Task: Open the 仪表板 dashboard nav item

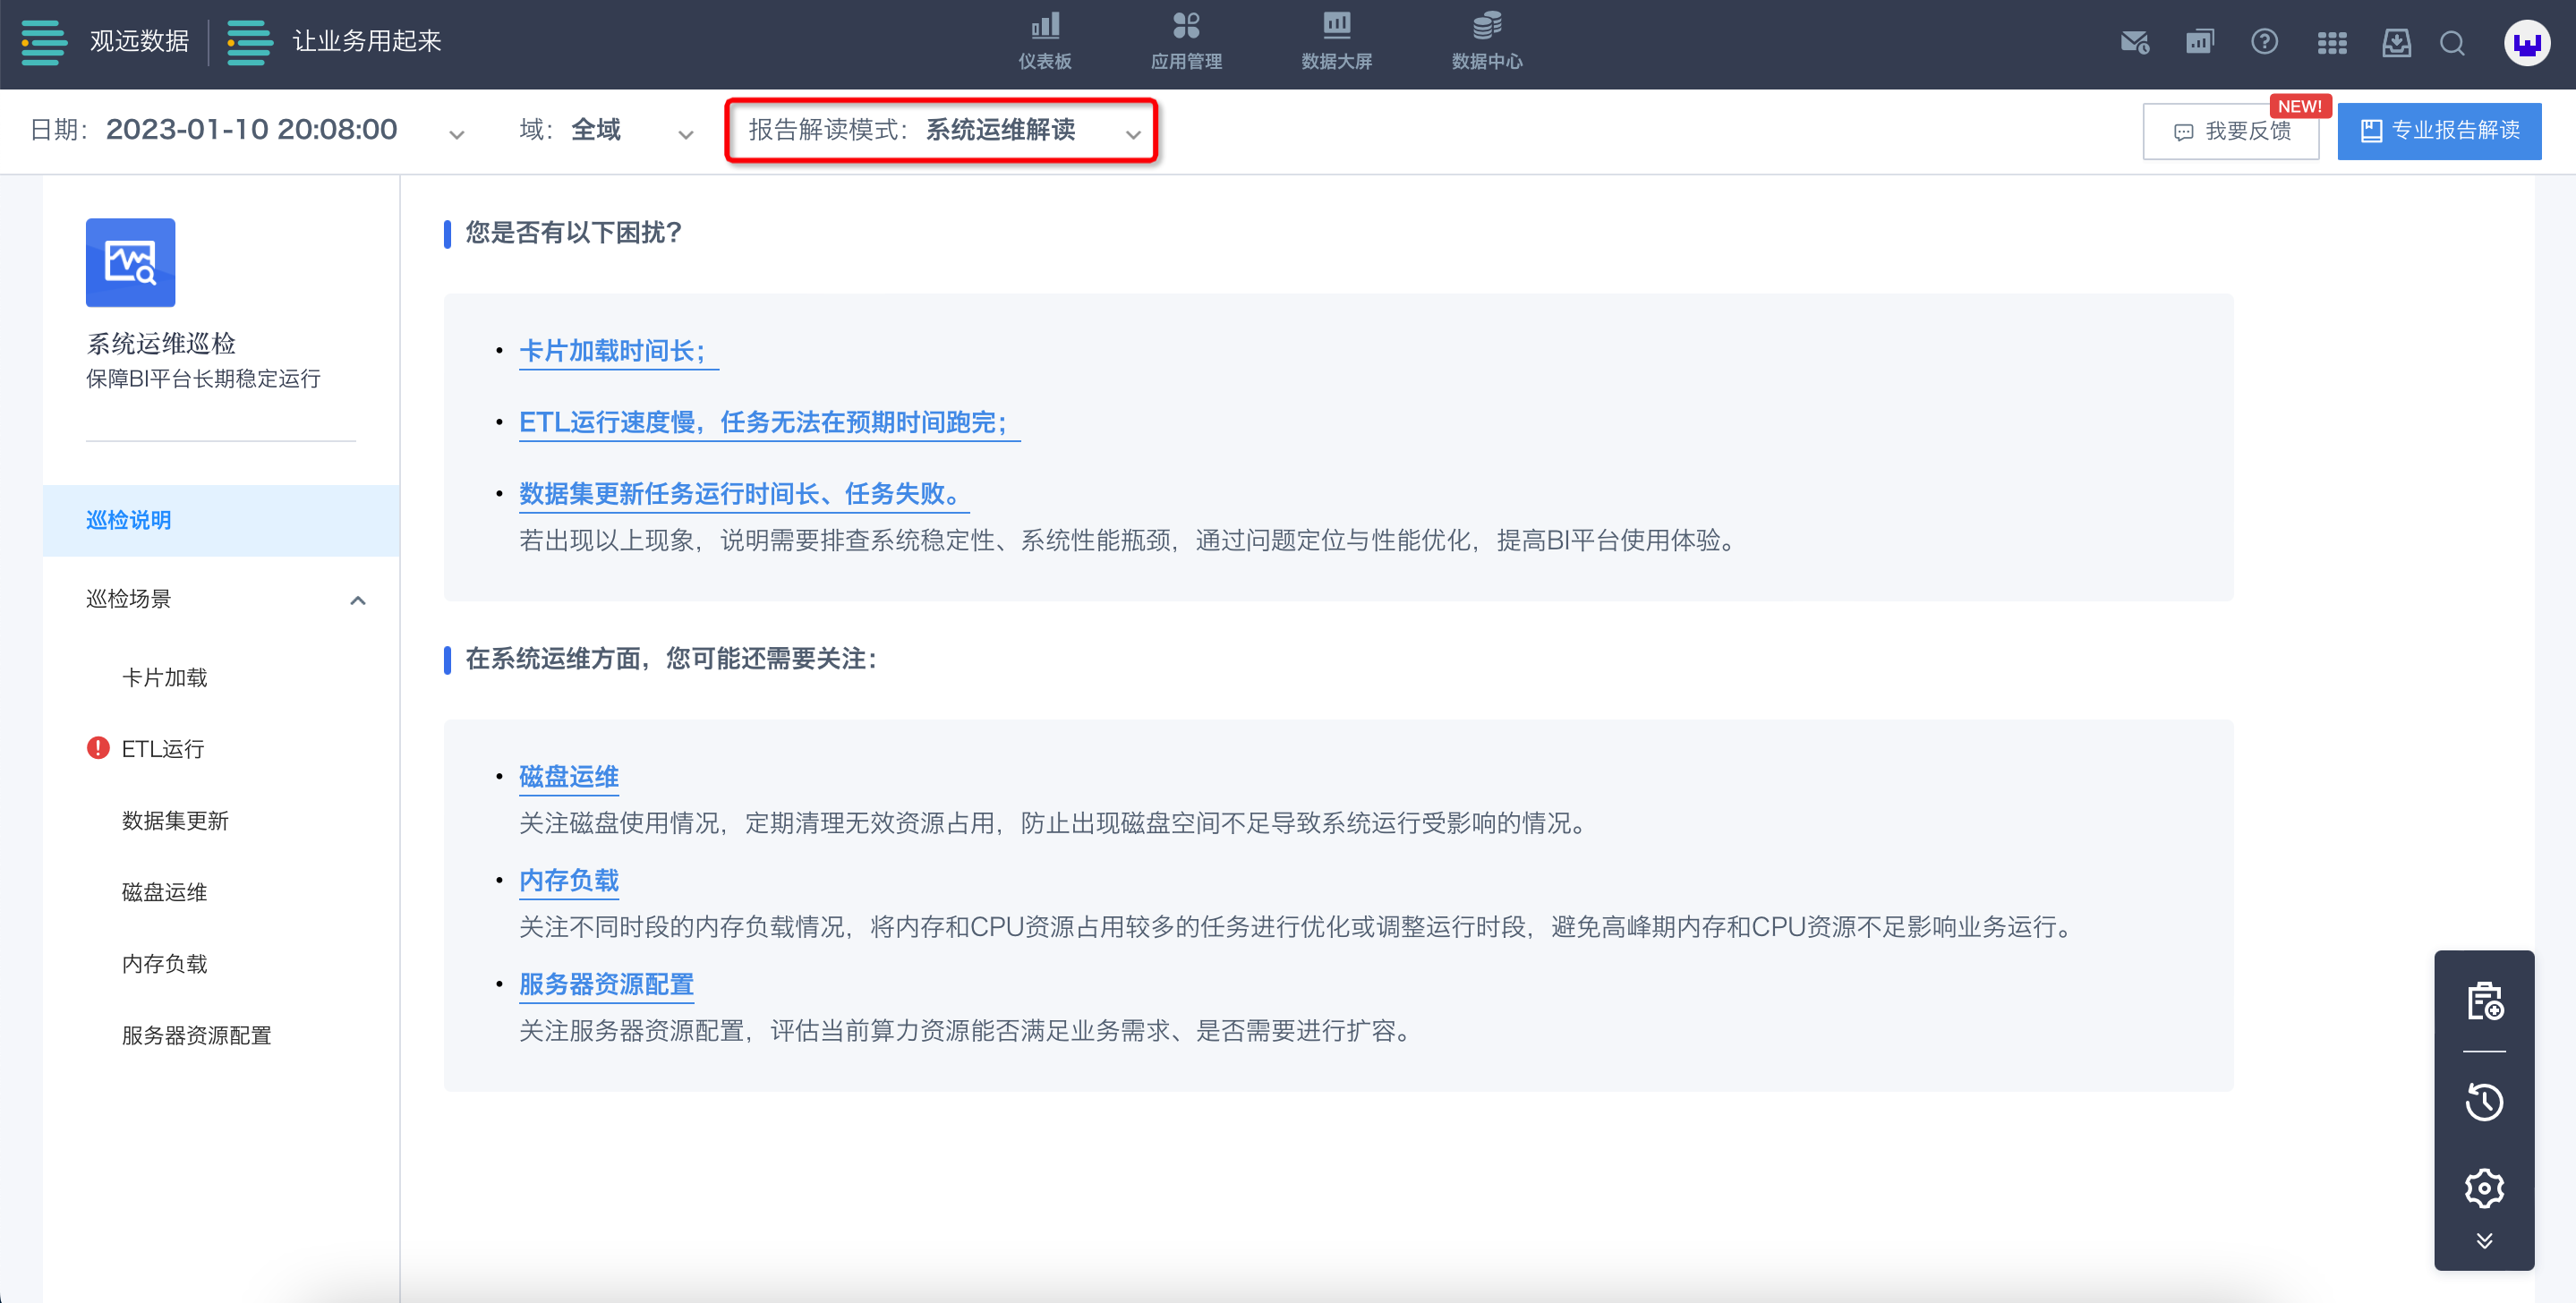Action: tap(1045, 42)
